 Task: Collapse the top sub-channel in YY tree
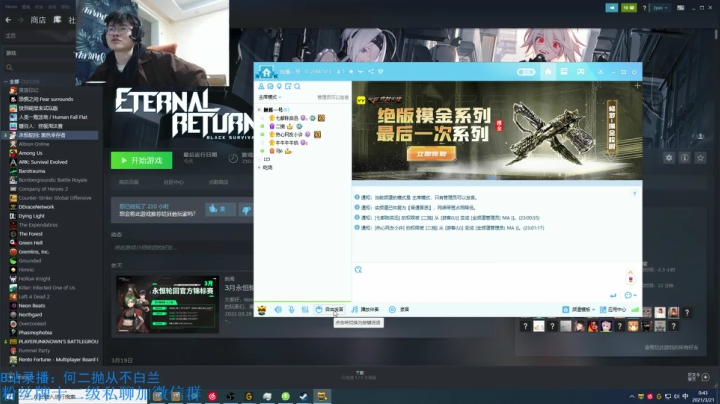pos(259,110)
